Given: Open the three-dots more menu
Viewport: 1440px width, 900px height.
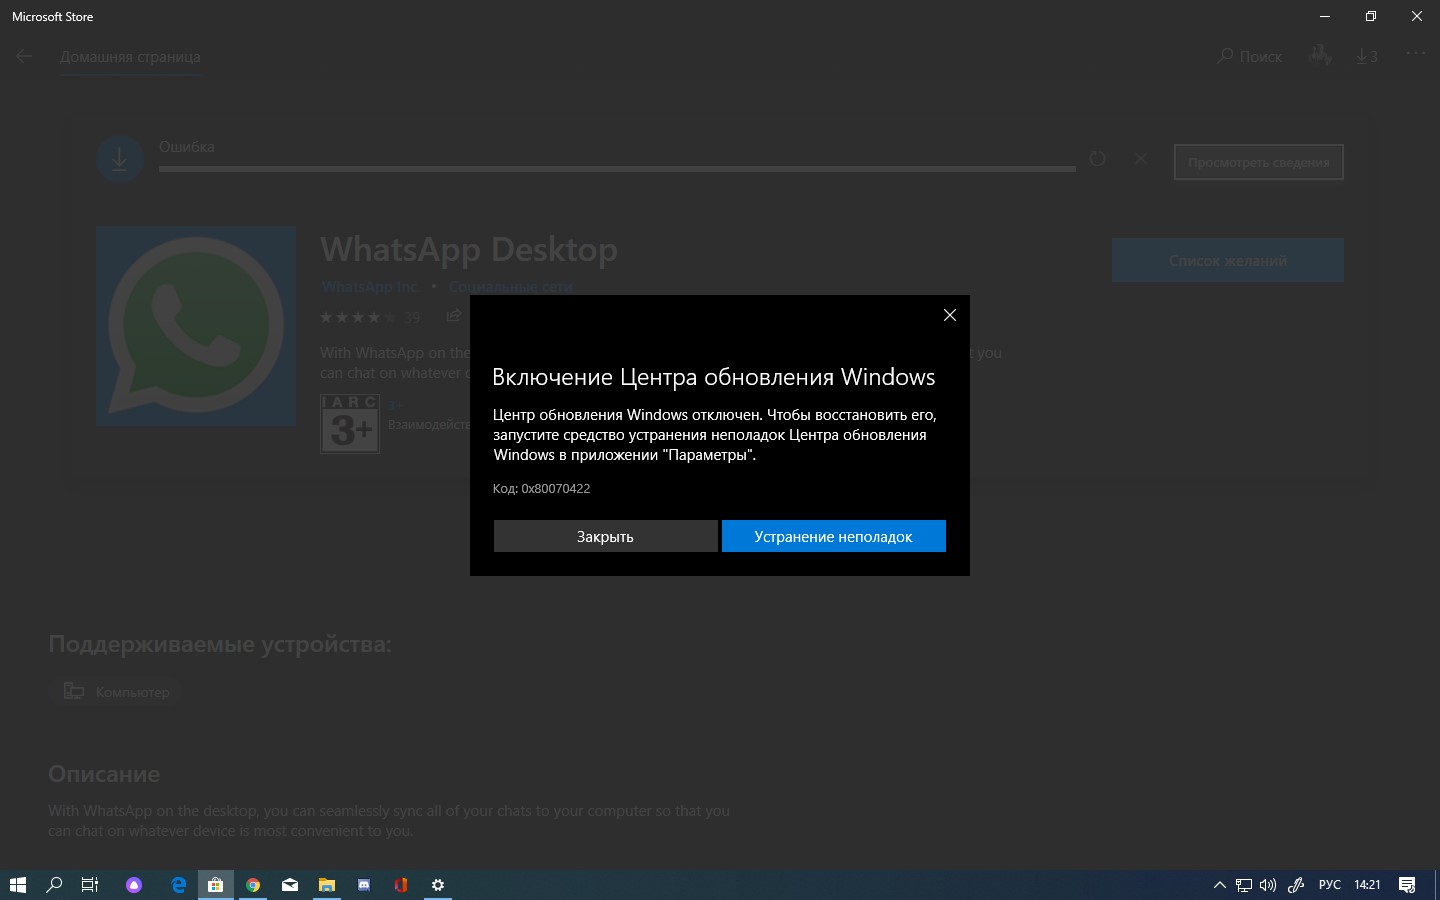Looking at the screenshot, I should click(1416, 54).
